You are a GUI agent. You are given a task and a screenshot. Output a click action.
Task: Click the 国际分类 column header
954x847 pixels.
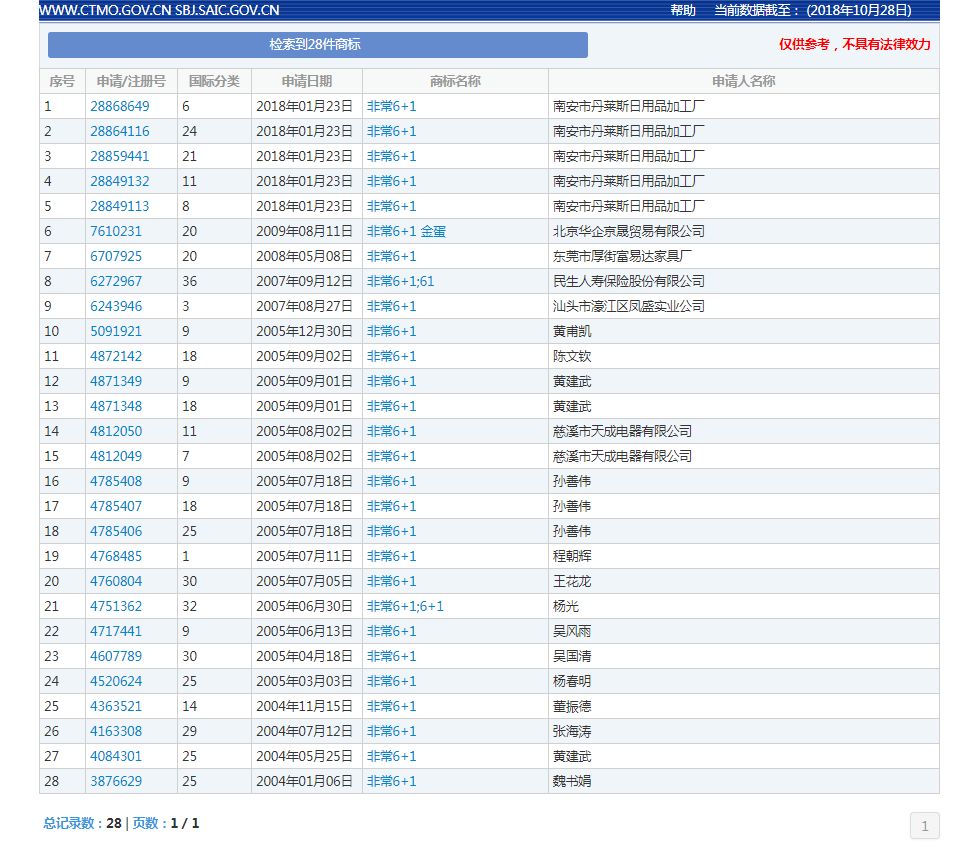214,81
